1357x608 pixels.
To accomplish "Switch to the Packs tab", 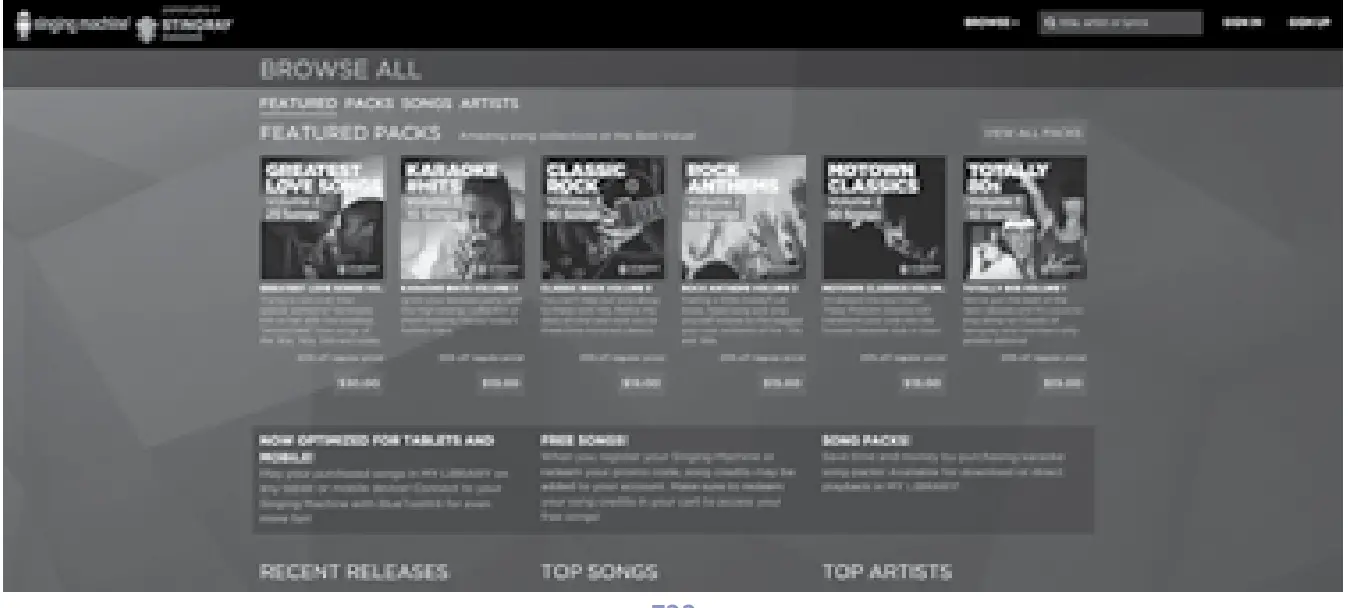I will point(369,103).
